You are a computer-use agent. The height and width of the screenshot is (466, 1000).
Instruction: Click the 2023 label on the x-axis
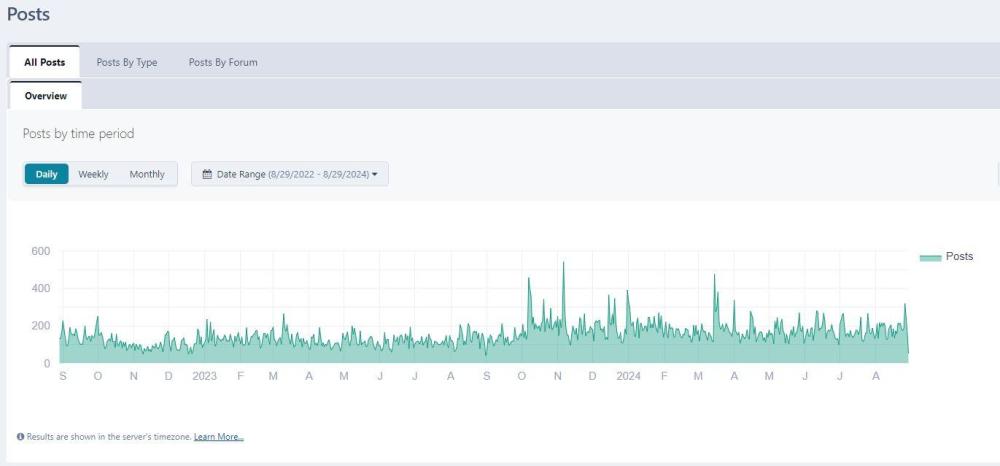(204, 376)
